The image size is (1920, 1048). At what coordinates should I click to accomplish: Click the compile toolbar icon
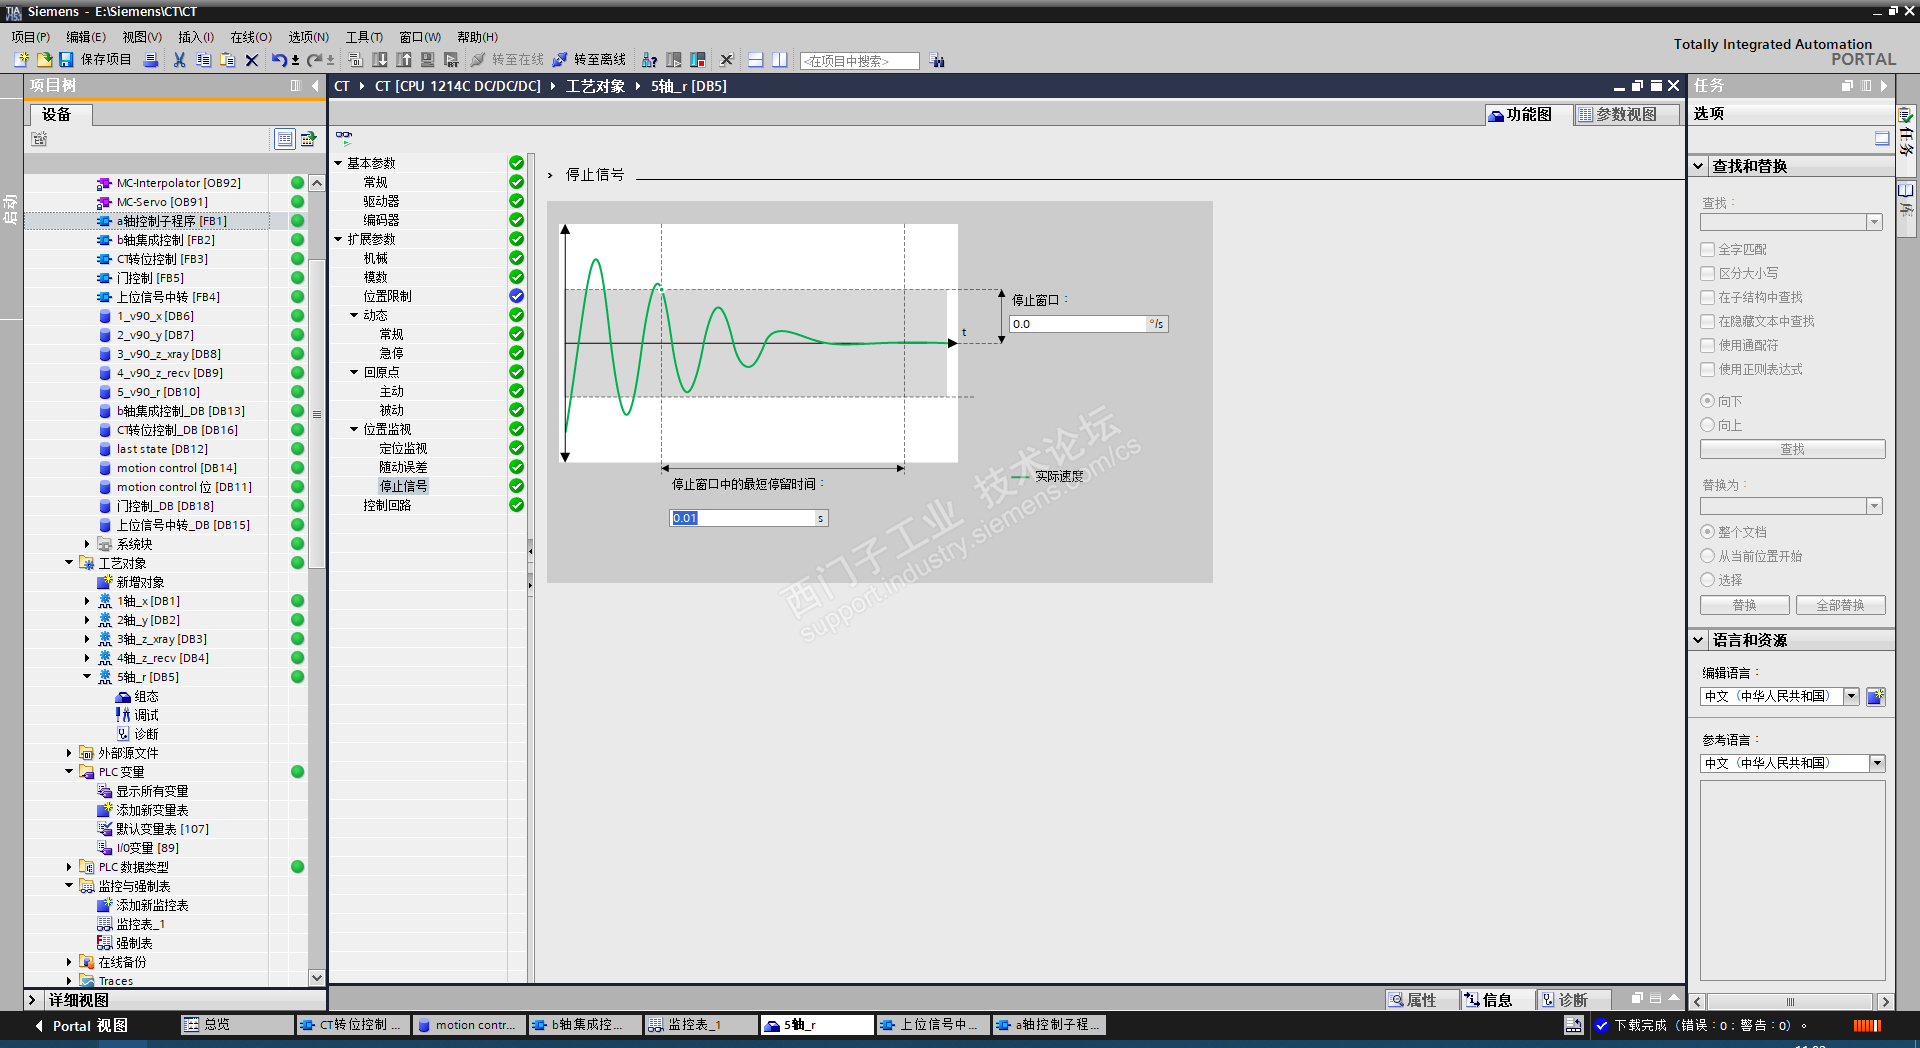355,60
